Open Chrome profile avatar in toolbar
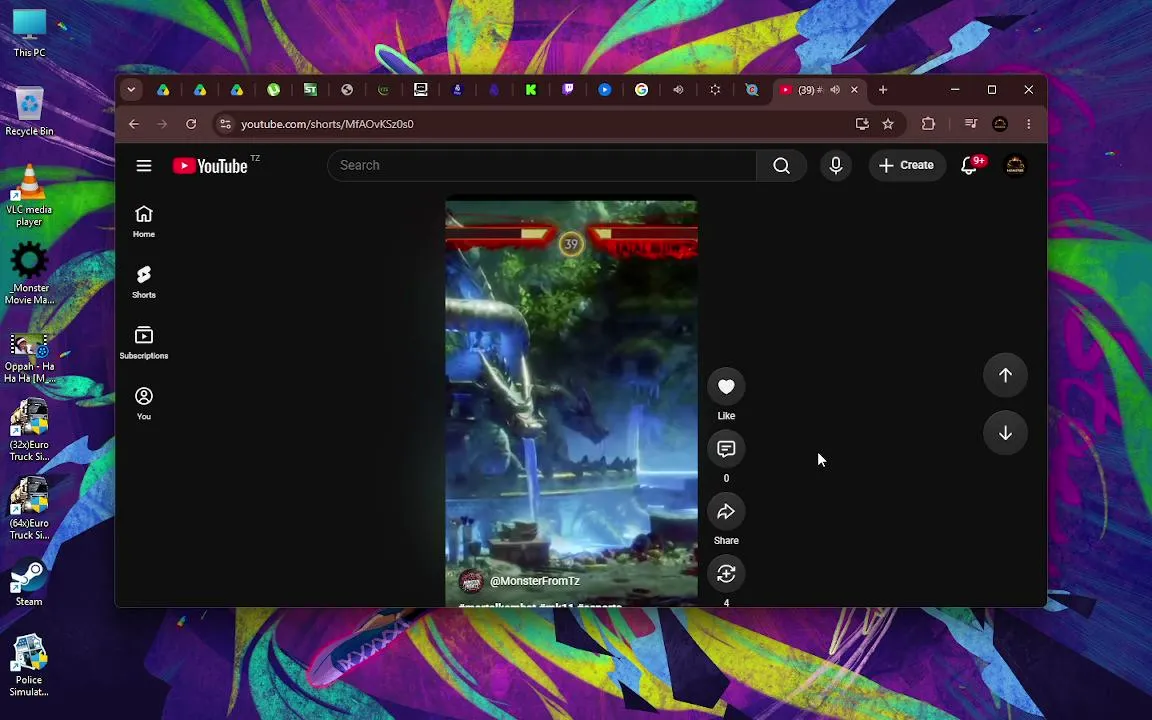The image size is (1152, 720). 1000,124
